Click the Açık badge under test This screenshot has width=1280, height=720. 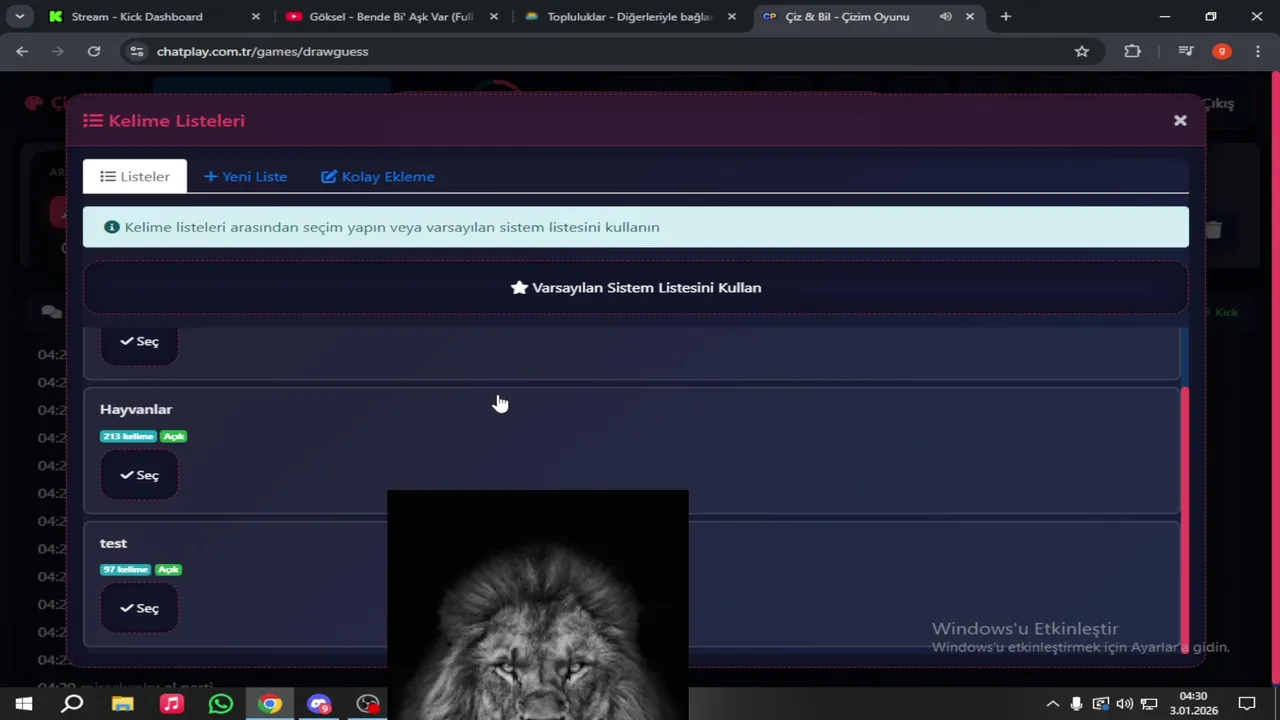click(168, 569)
